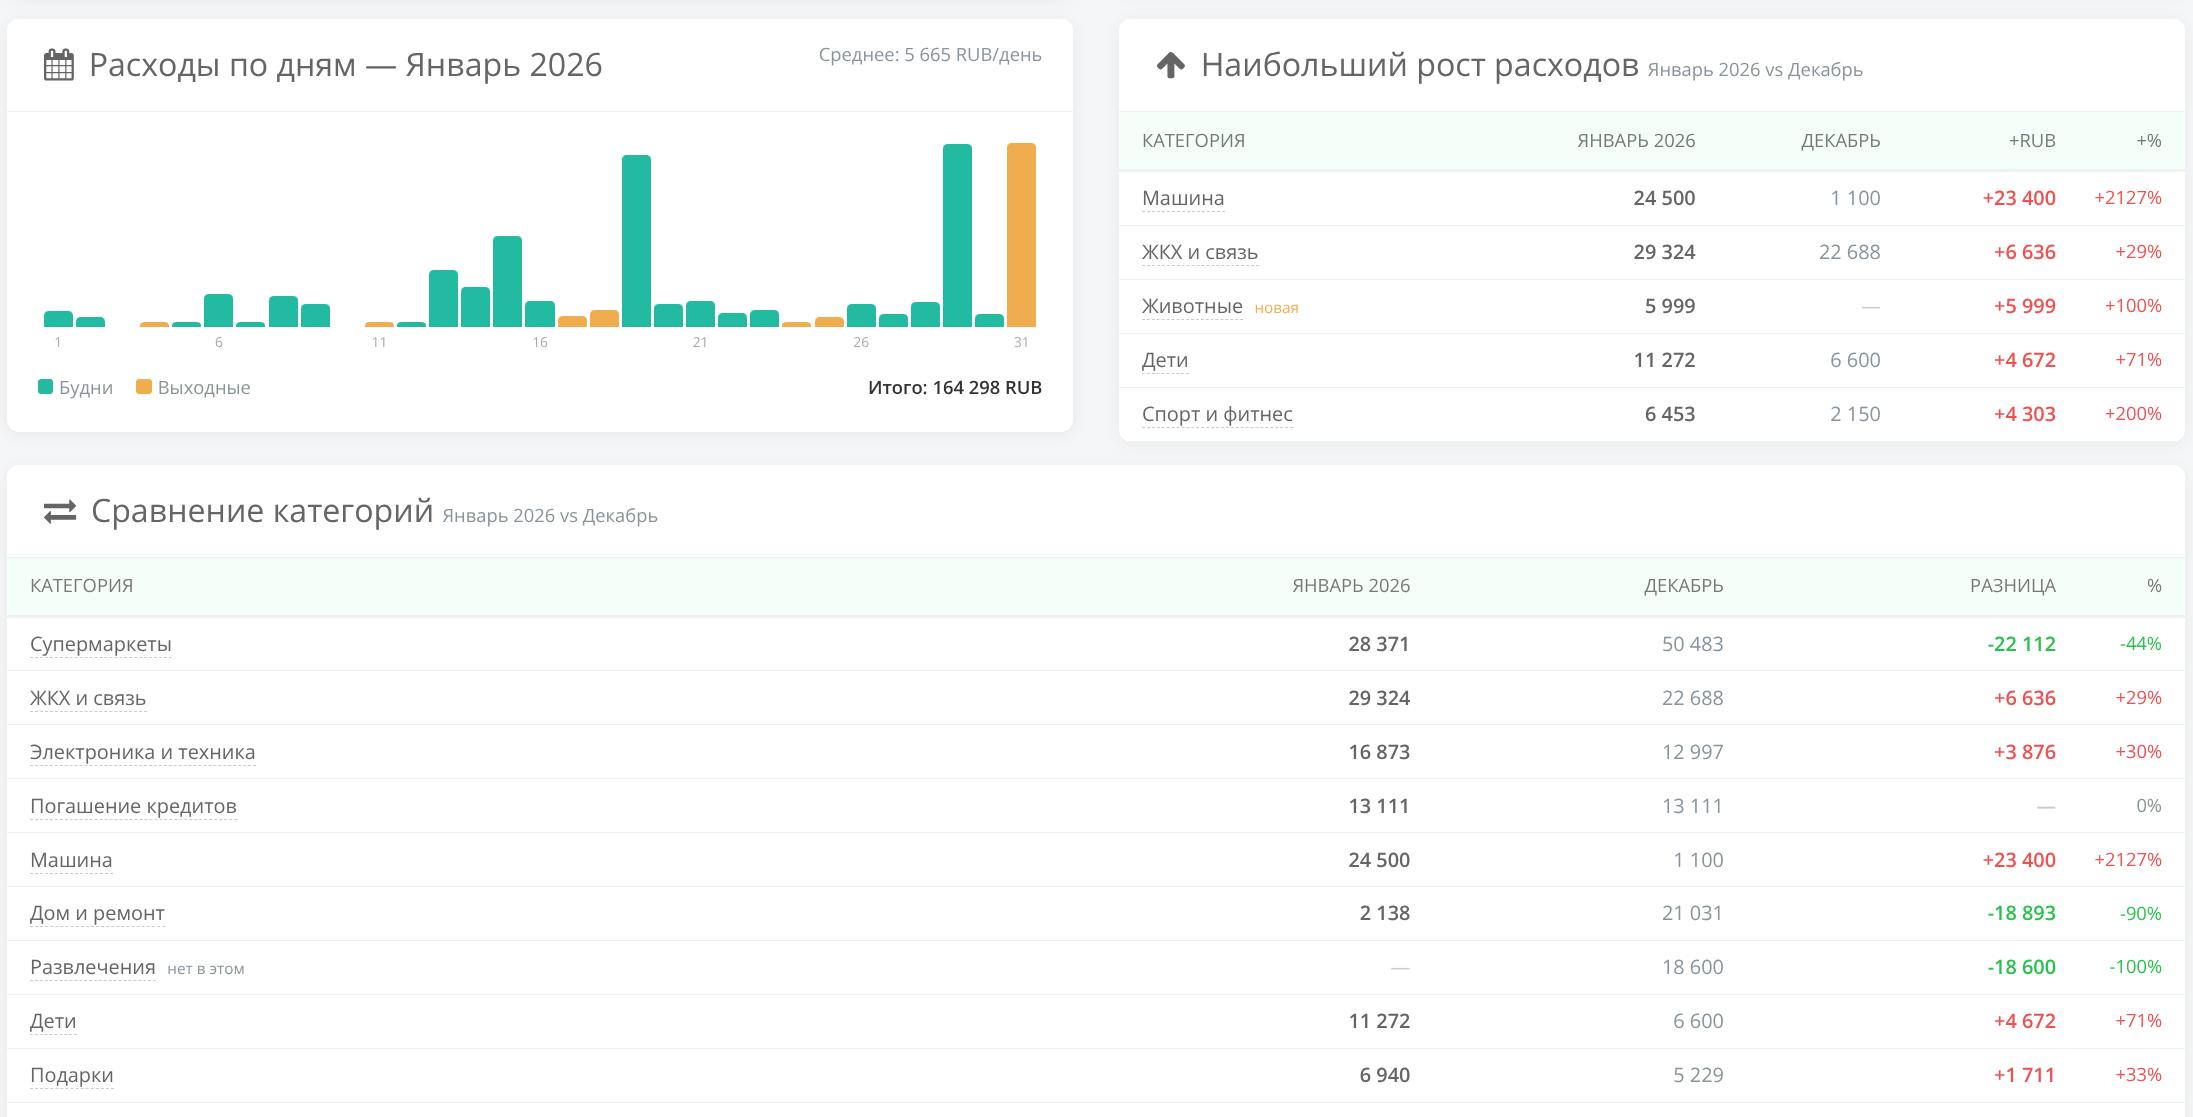Open Супермаркеты in category comparison
Viewport: 2193px width, 1117px height.
coord(100,644)
